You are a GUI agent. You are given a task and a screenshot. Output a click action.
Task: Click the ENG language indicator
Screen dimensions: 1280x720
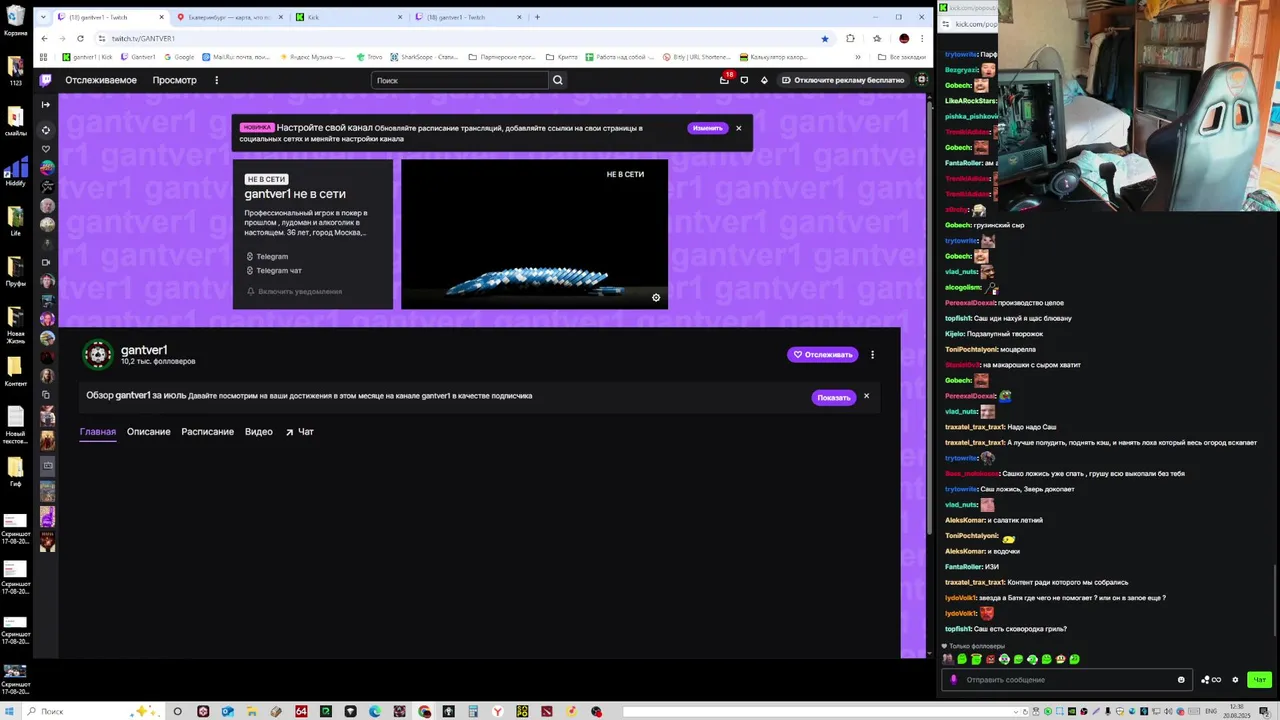(x=1210, y=711)
